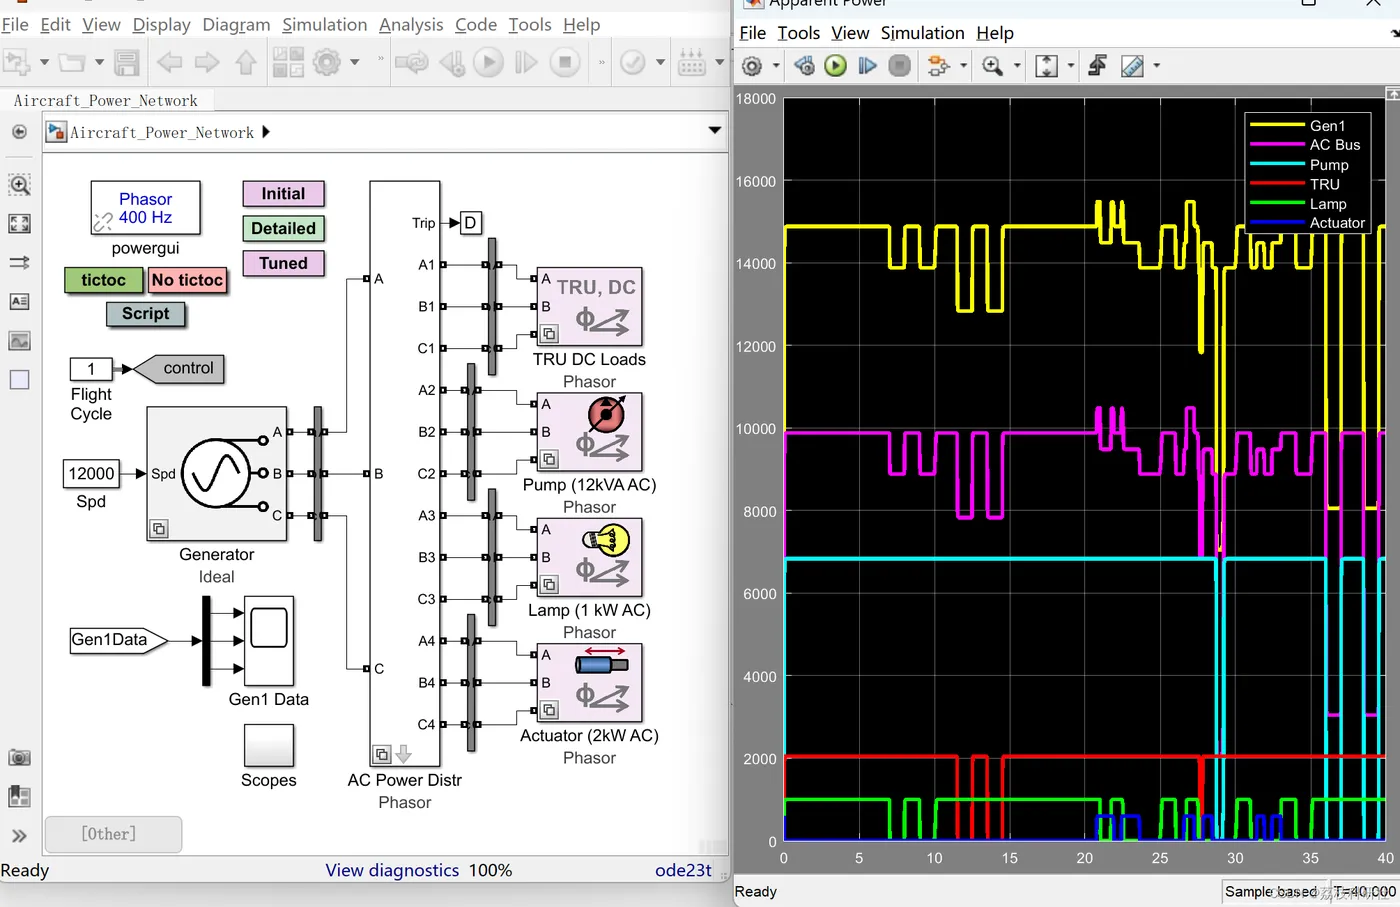Open the dropdown beside the Open folder icon

tap(99, 63)
